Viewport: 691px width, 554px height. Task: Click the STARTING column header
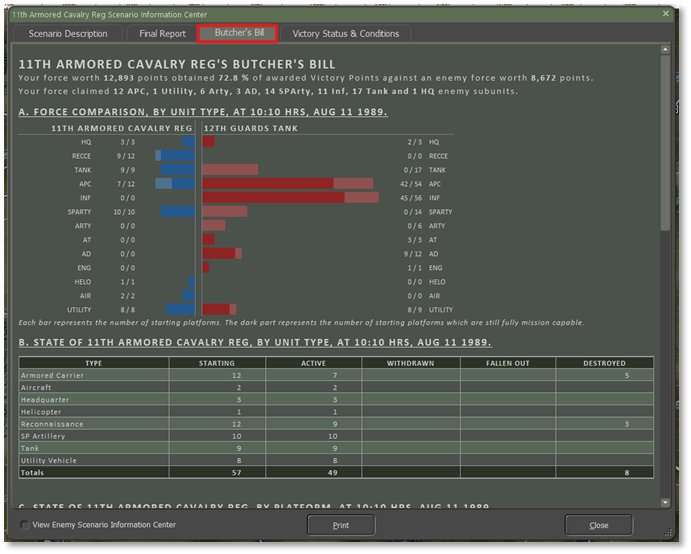coord(217,363)
